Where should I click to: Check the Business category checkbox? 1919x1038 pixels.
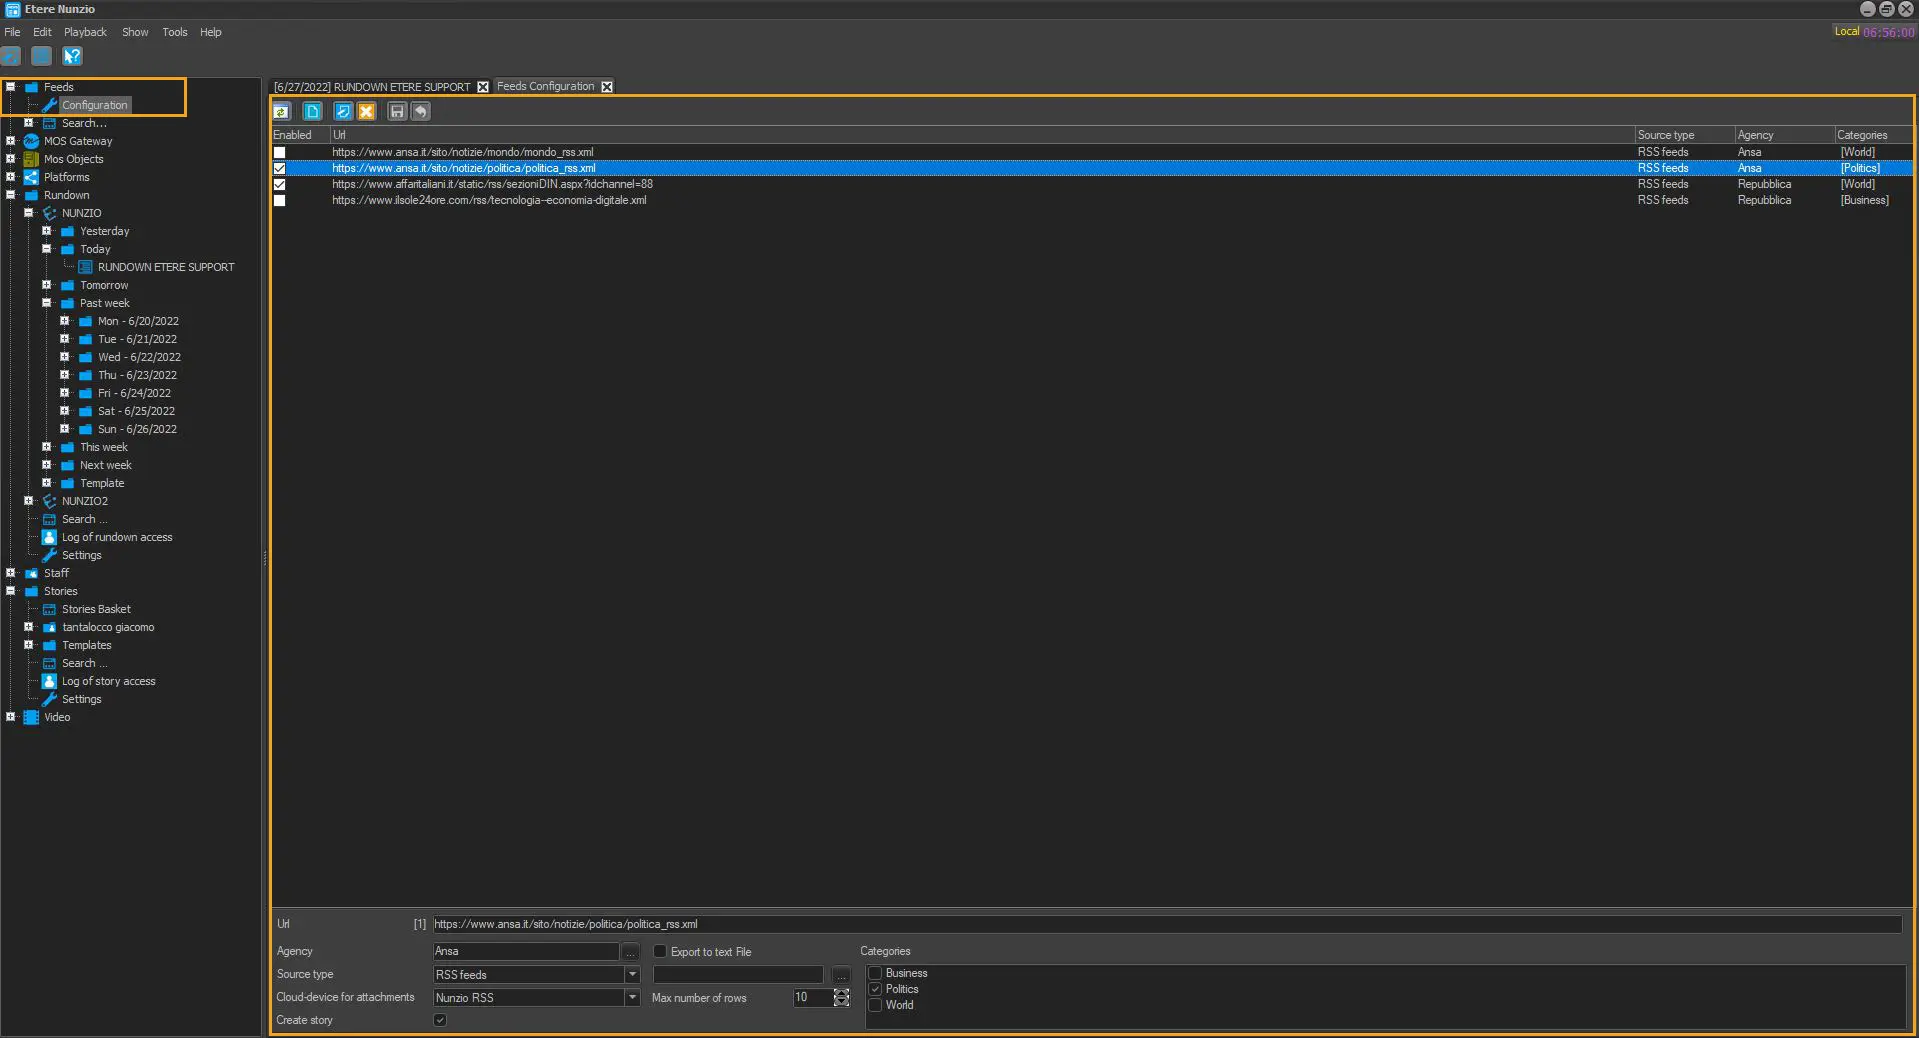[875, 973]
